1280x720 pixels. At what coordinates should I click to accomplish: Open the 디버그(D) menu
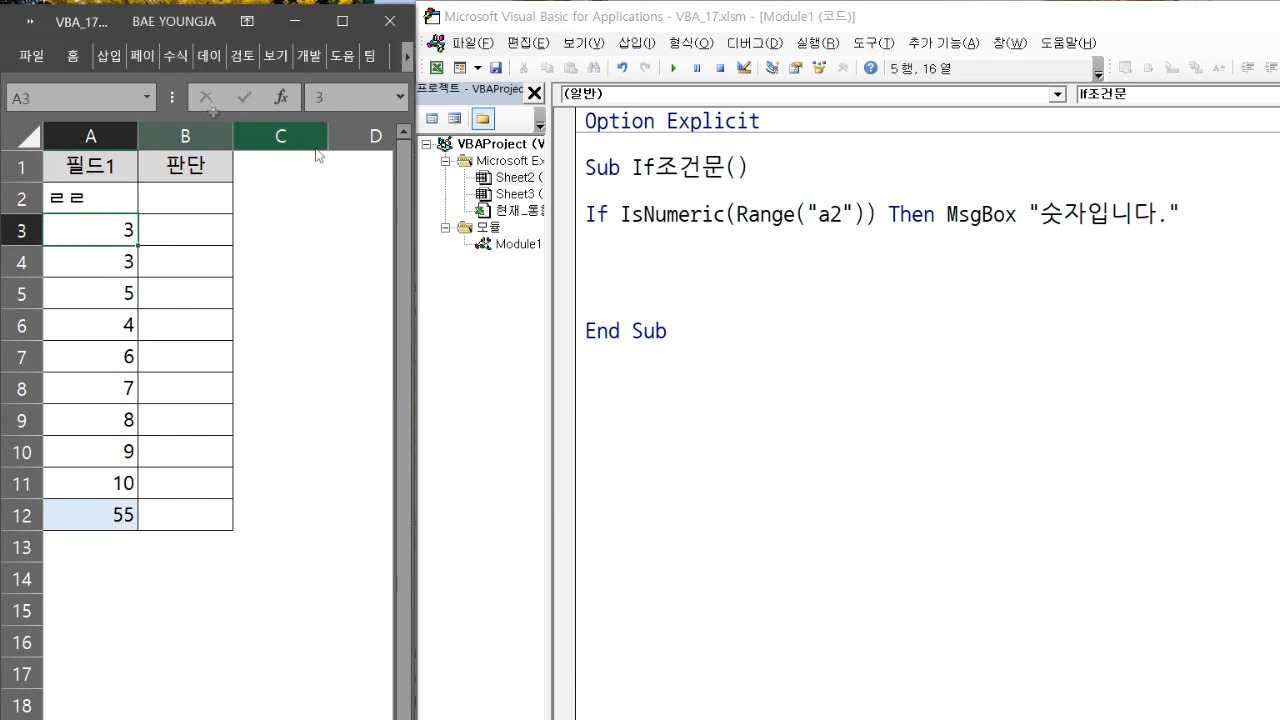pos(754,43)
